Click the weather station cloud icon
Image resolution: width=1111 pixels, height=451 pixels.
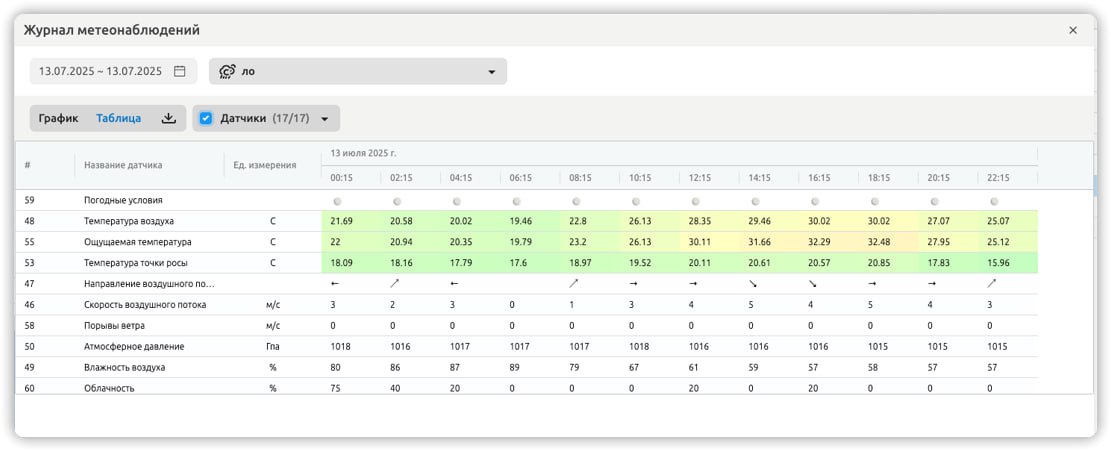[x=227, y=72]
